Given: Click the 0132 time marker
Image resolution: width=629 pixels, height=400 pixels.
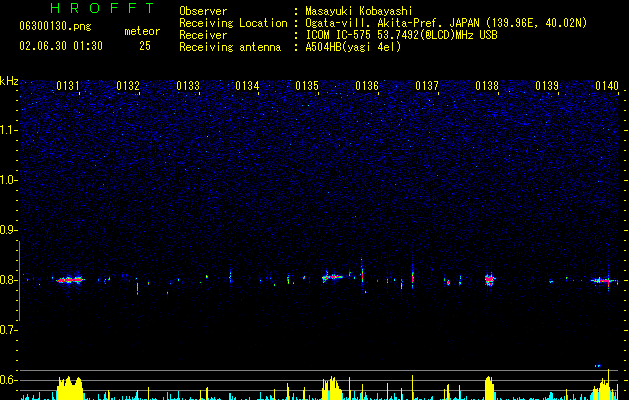Looking at the screenshot, I should click(x=128, y=86).
